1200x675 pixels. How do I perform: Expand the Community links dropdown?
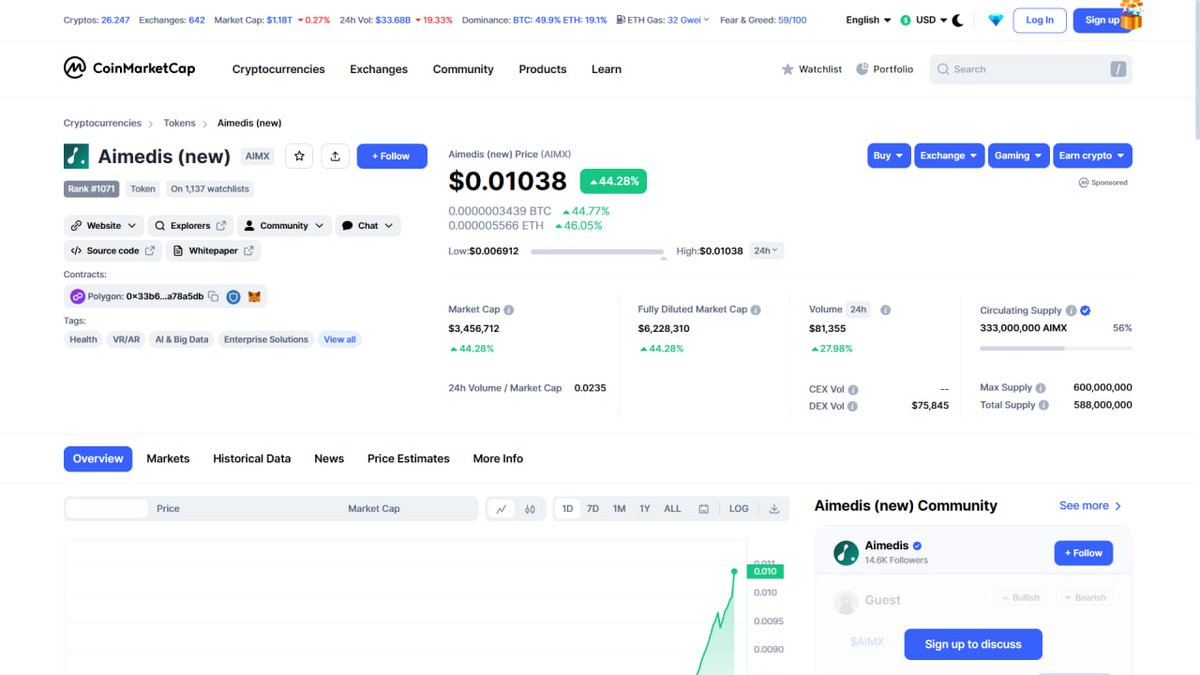pyautogui.click(x=284, y=226)
